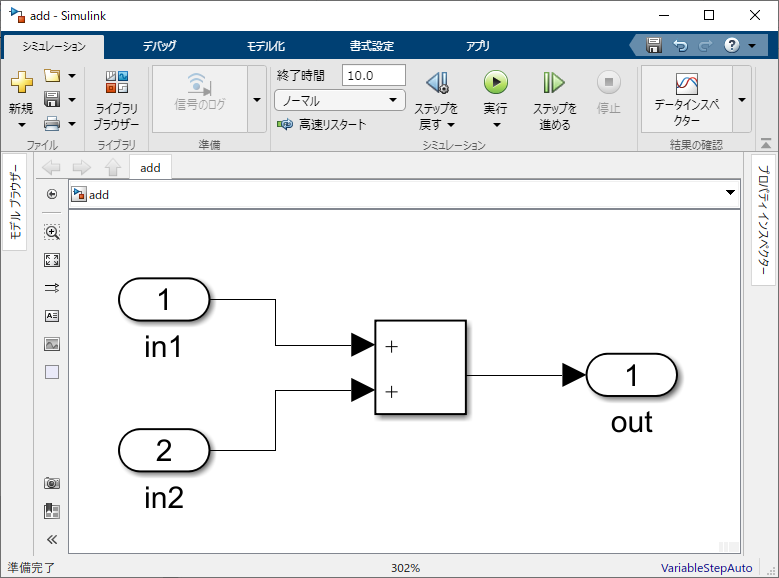Image resolution: width=779 pixels, height=578 pixels.
Task: Save the model with the floppy icon in ribbon
Action: pos(52,99)
